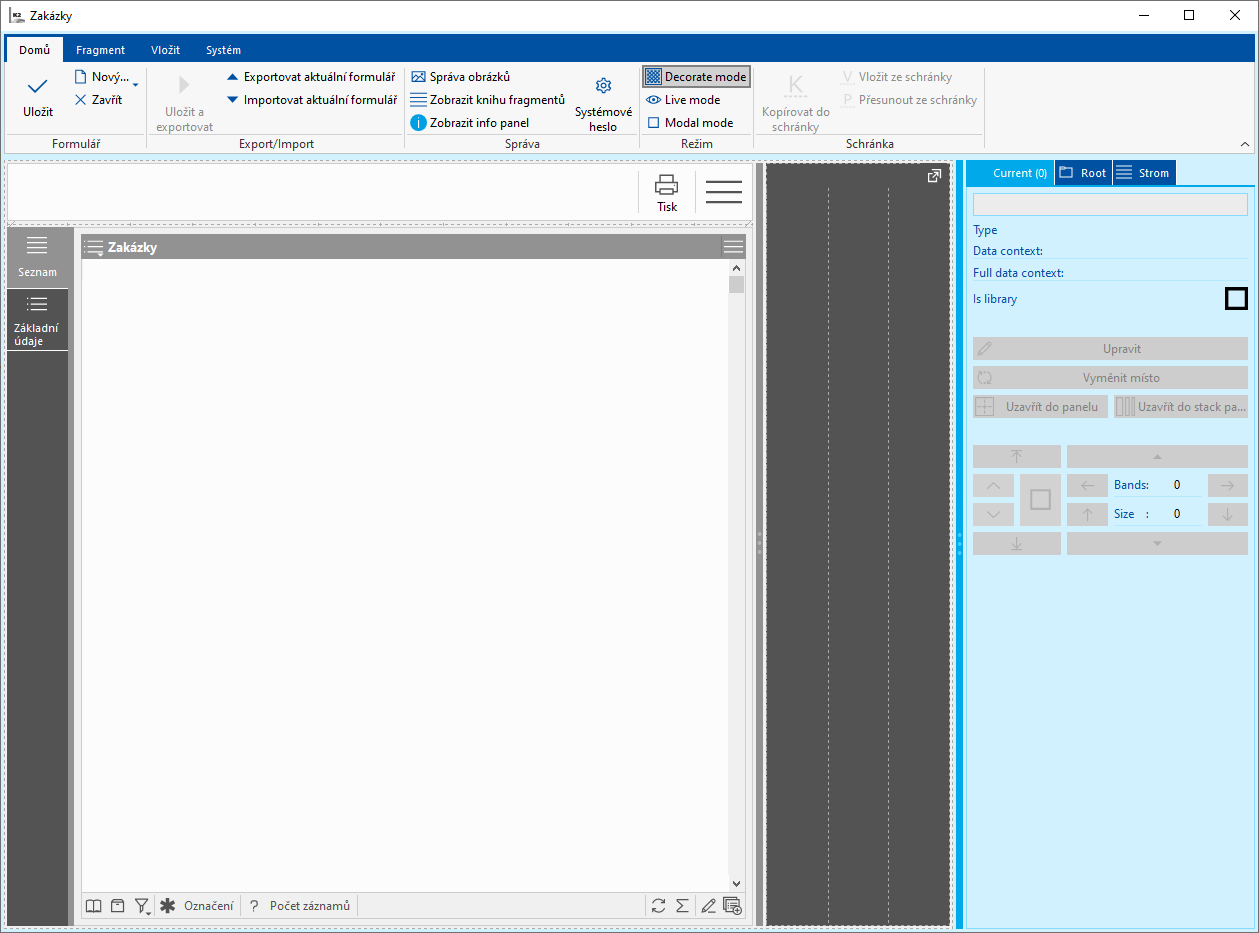Open the Fragment ribbon tab

[101, 50]
